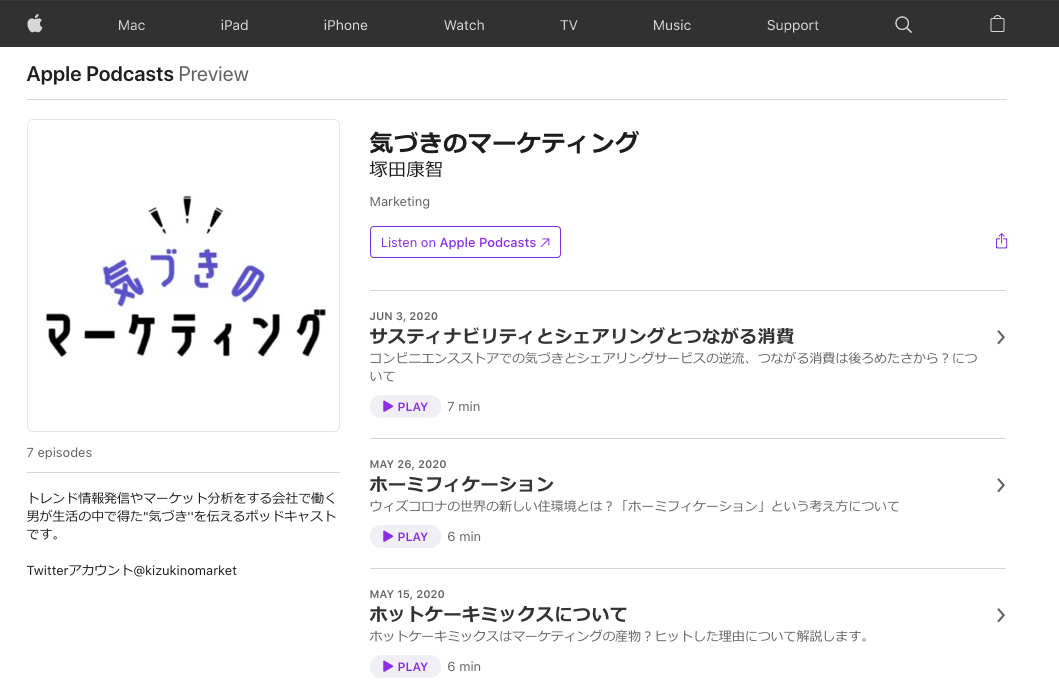
Task: Click the JUN 3, 2020 date
Action: (403, 316)
